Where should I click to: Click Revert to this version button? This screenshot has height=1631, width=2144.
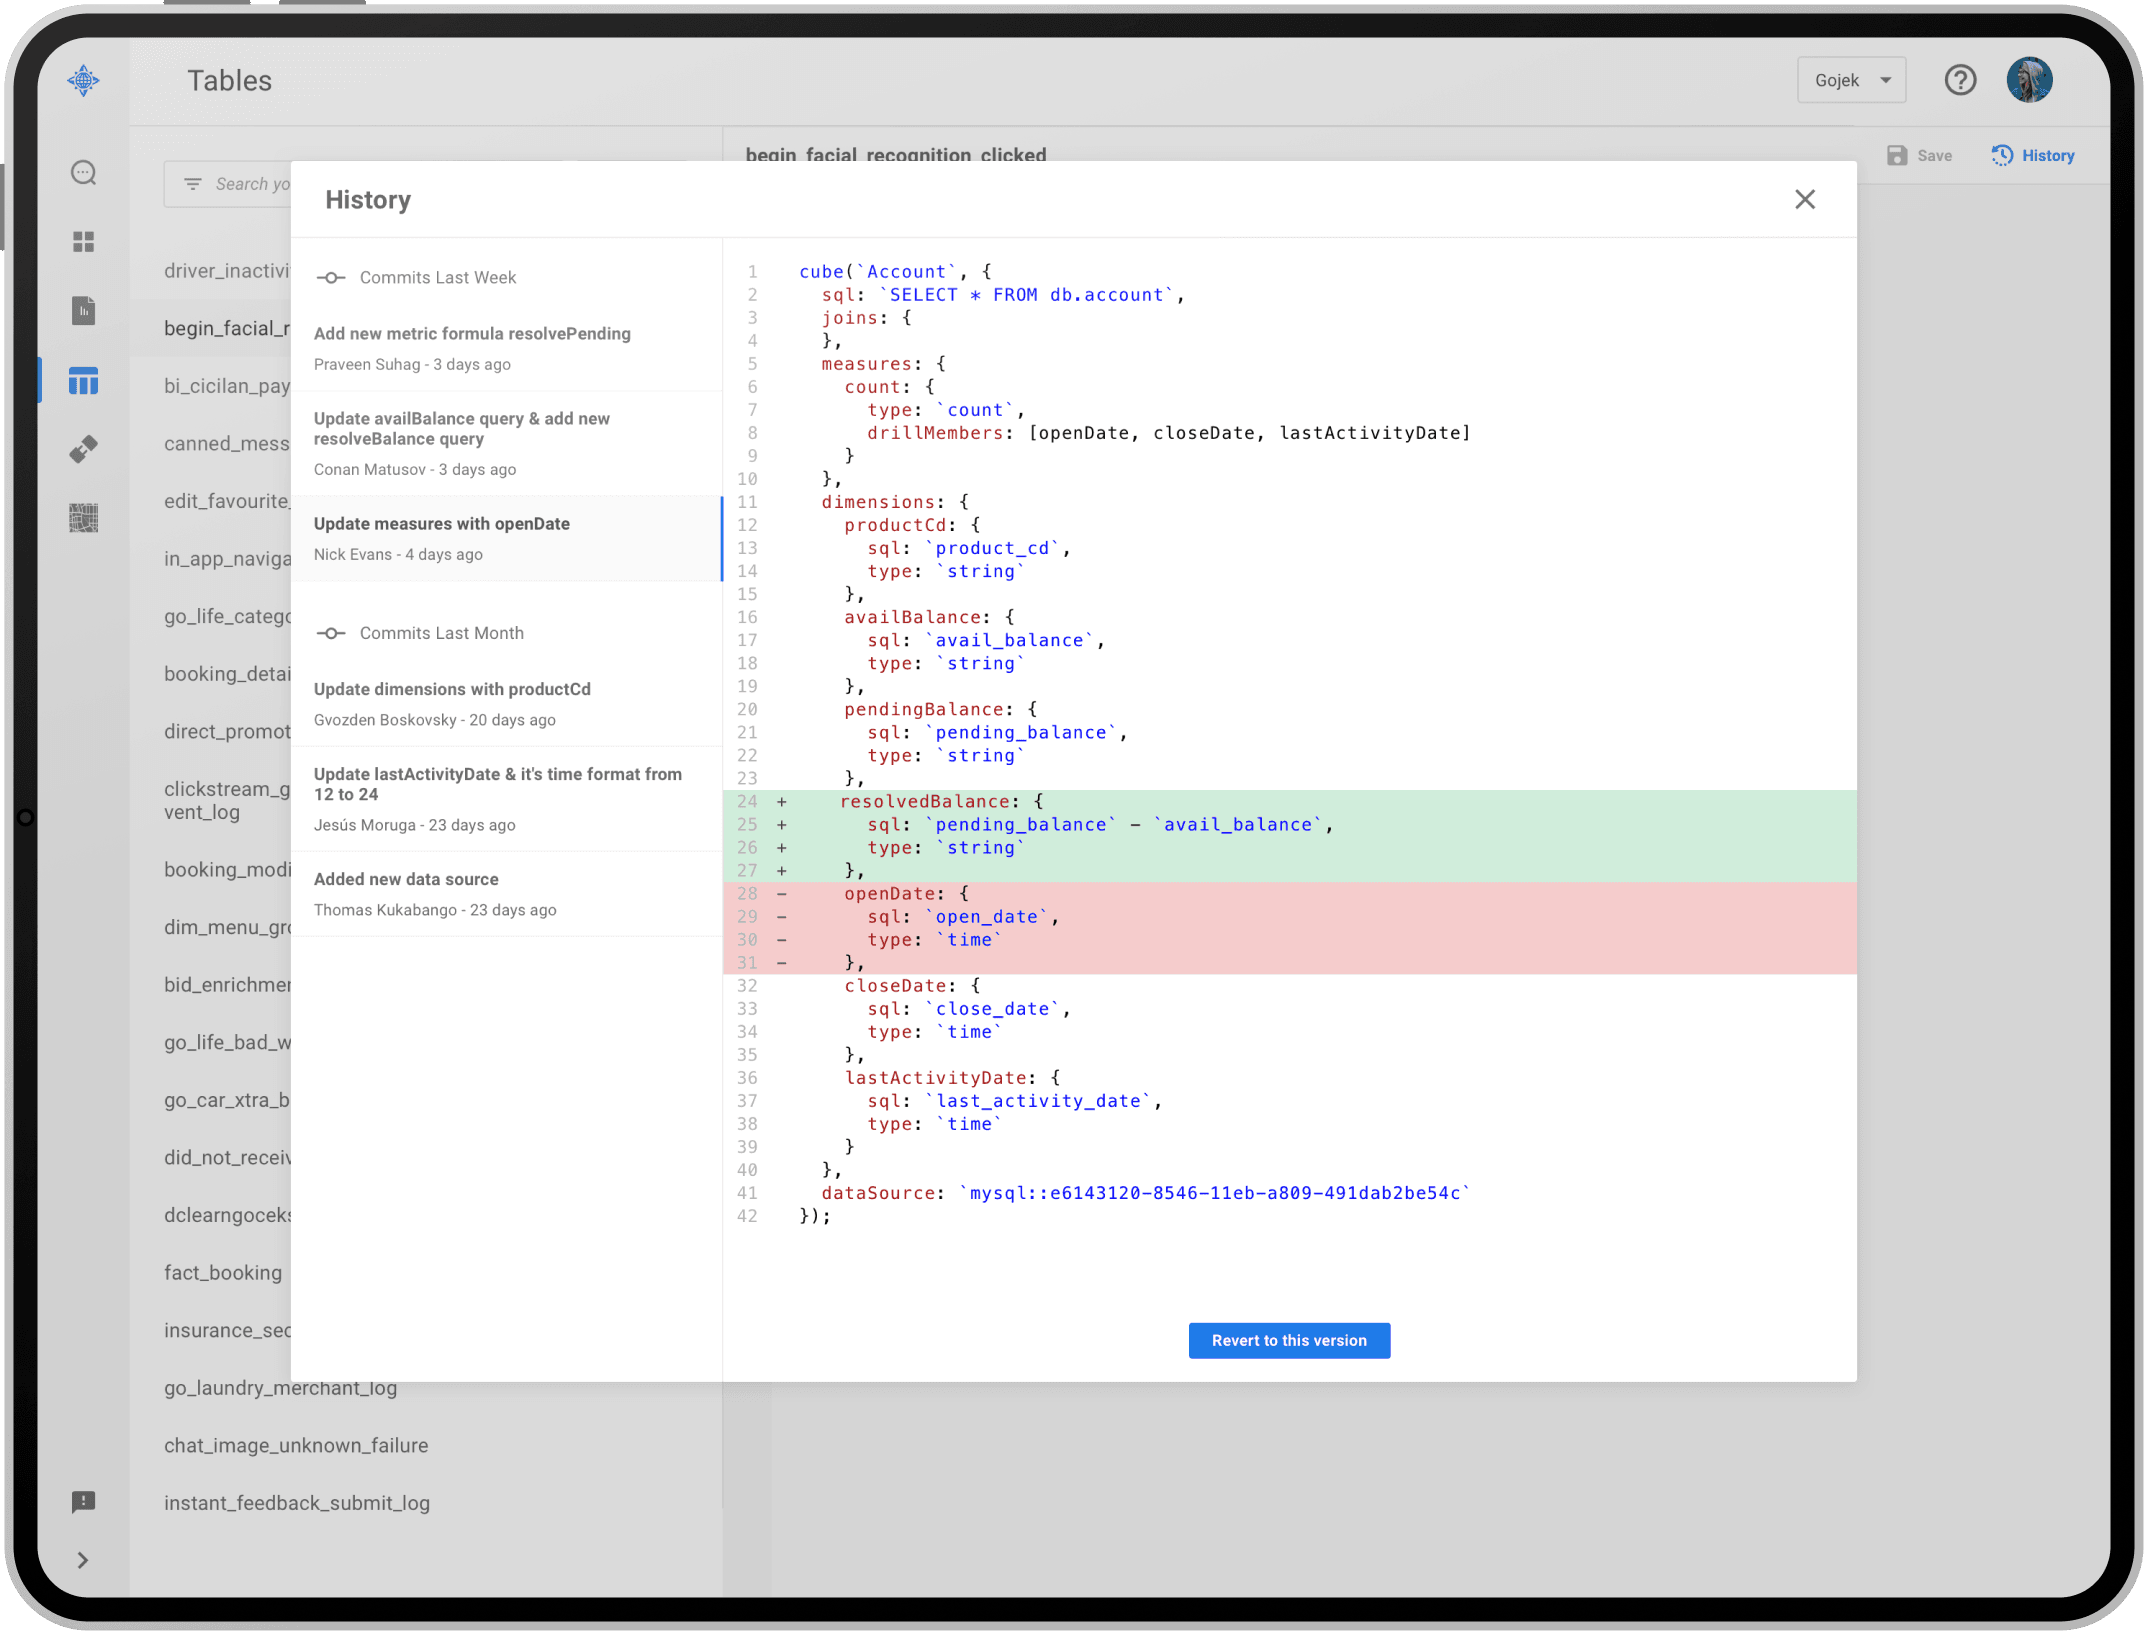pos(1289,1340)
